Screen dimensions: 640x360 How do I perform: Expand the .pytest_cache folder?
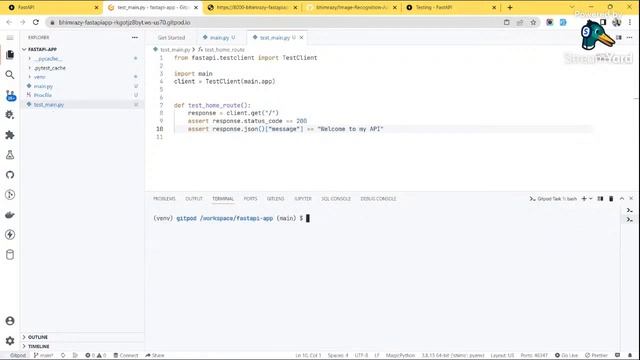[x=50, y=68]
